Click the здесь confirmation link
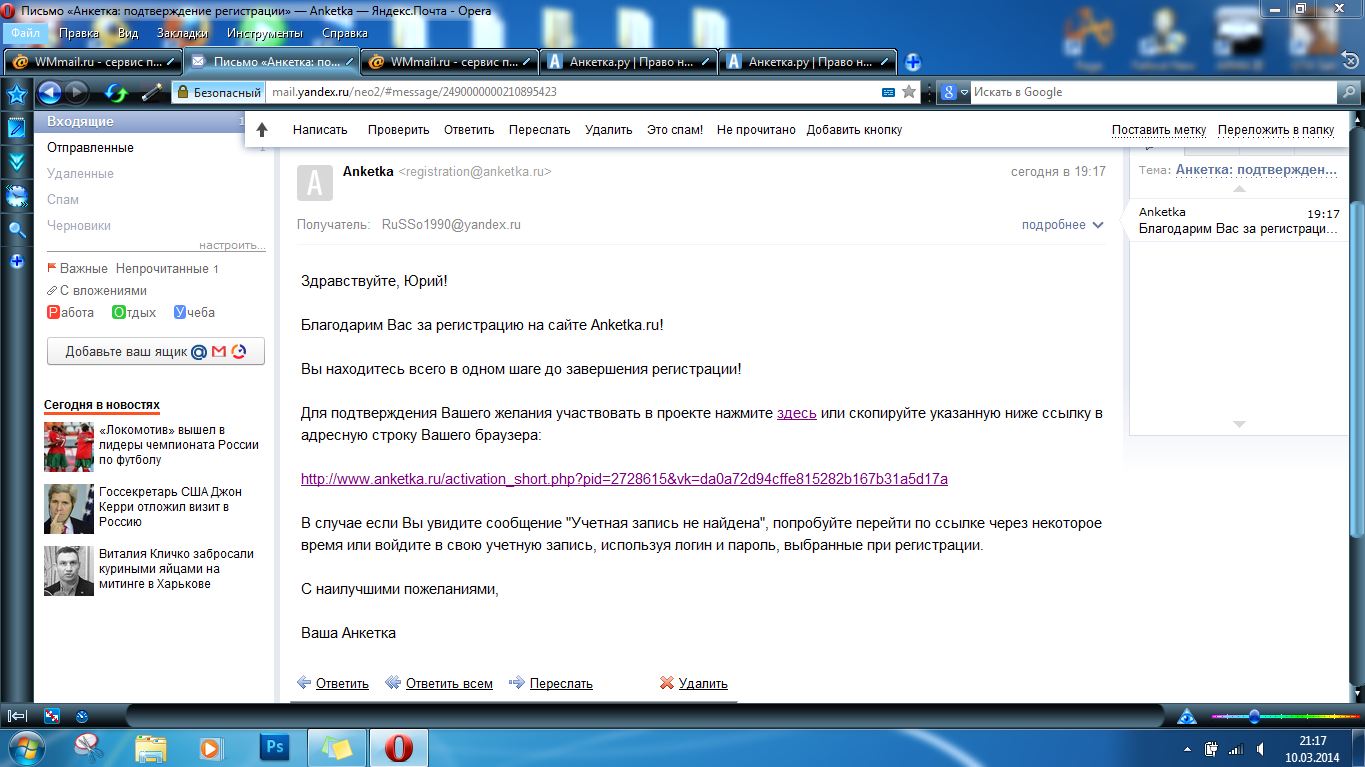The image size is (1365, 767). coord(797,413)
